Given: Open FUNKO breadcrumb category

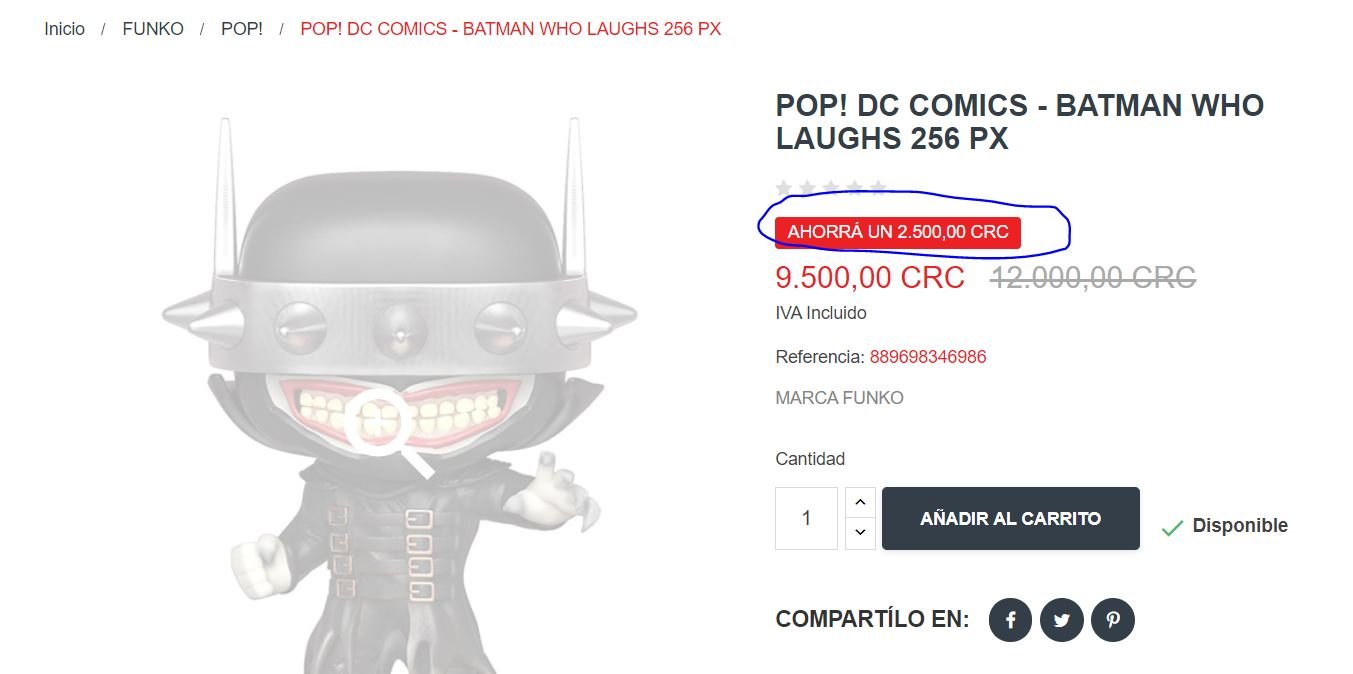Looking at the screenshot, I should point(153,29).
